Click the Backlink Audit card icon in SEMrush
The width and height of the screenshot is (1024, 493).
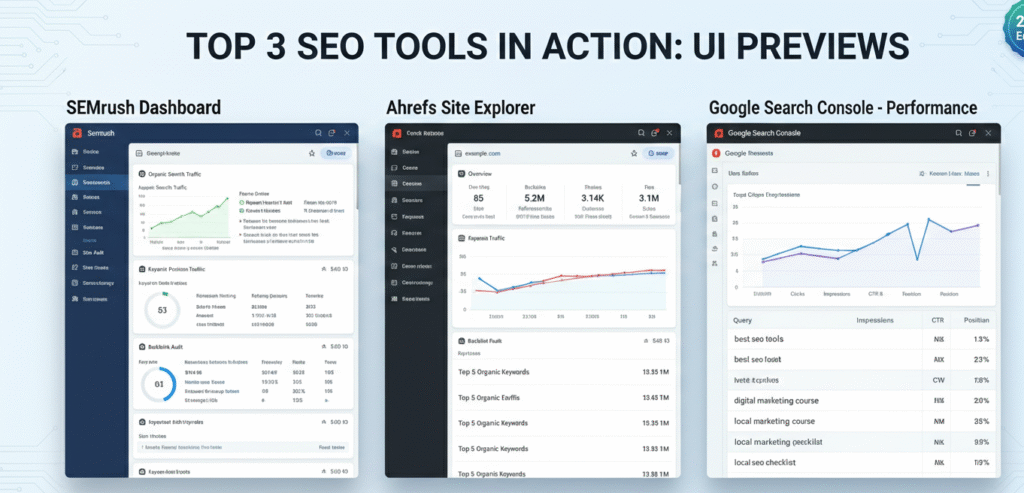click(x=141, y=347)
